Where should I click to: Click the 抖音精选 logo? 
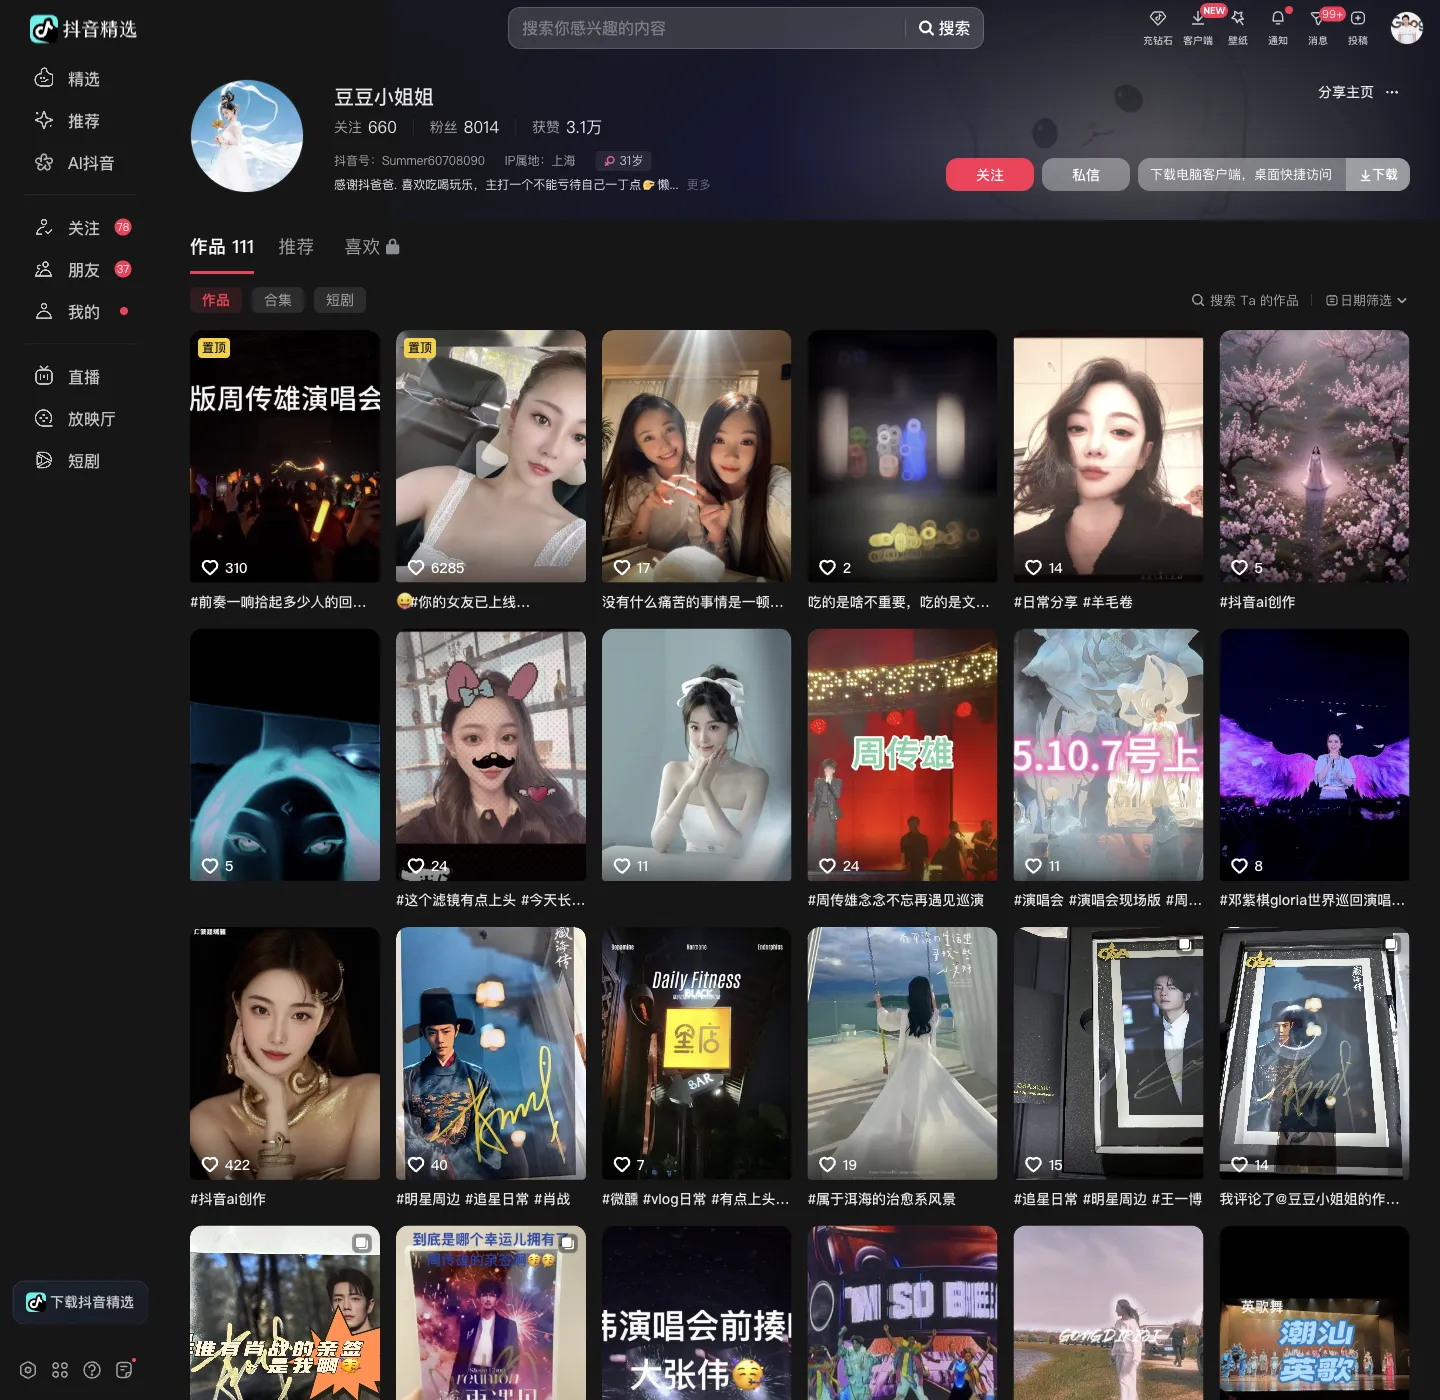(x=84, y=29)
